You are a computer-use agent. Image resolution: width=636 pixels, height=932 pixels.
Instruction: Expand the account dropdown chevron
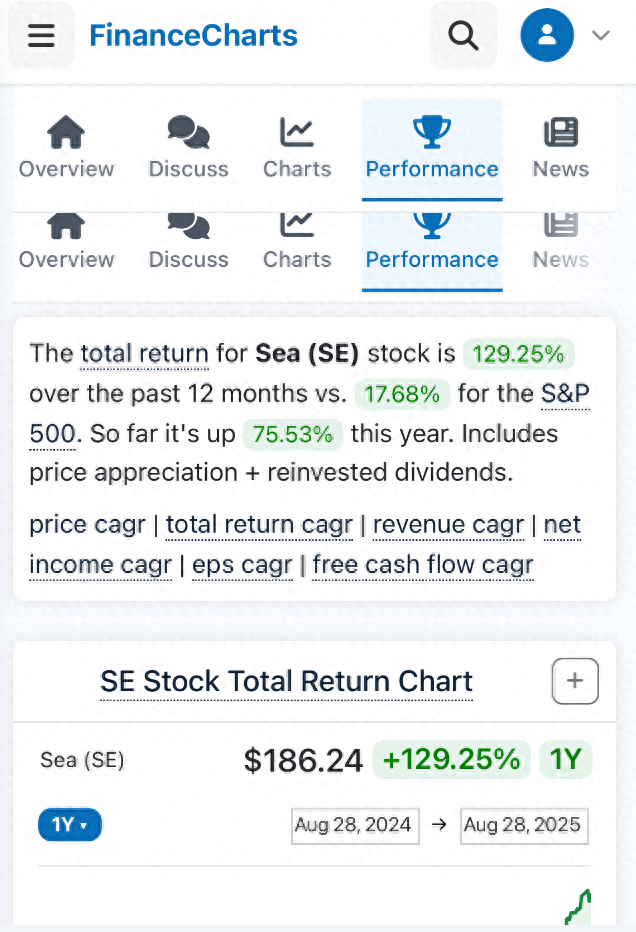tap(600, 36)
